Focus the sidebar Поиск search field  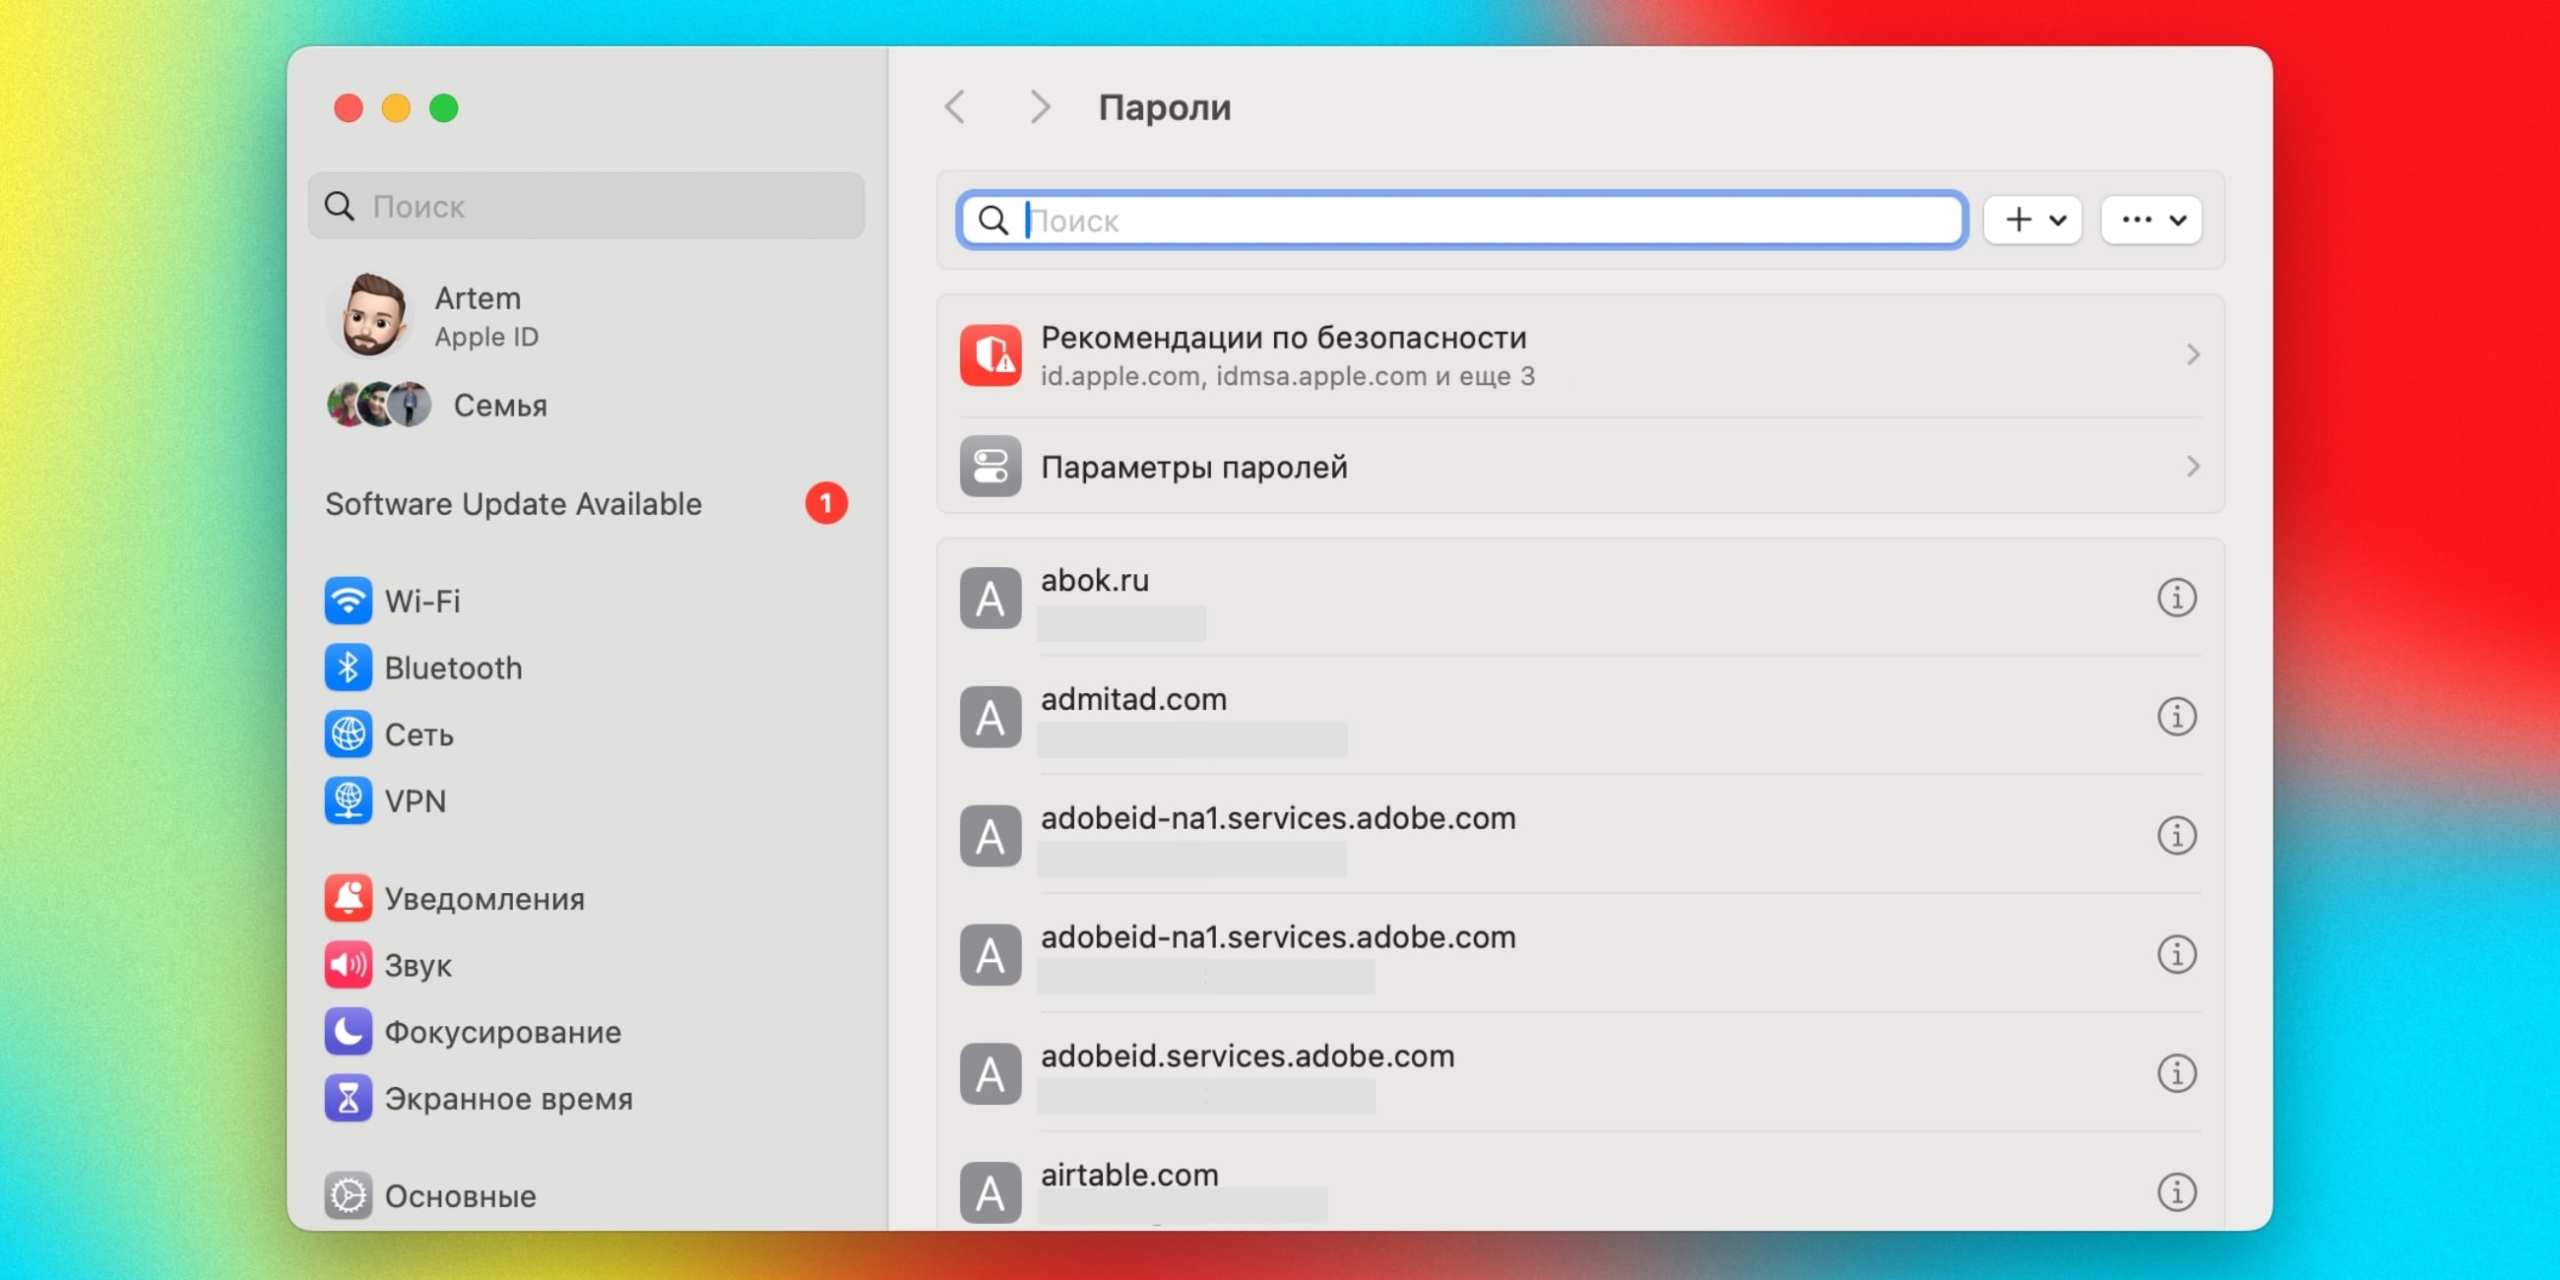coord(586,206)
